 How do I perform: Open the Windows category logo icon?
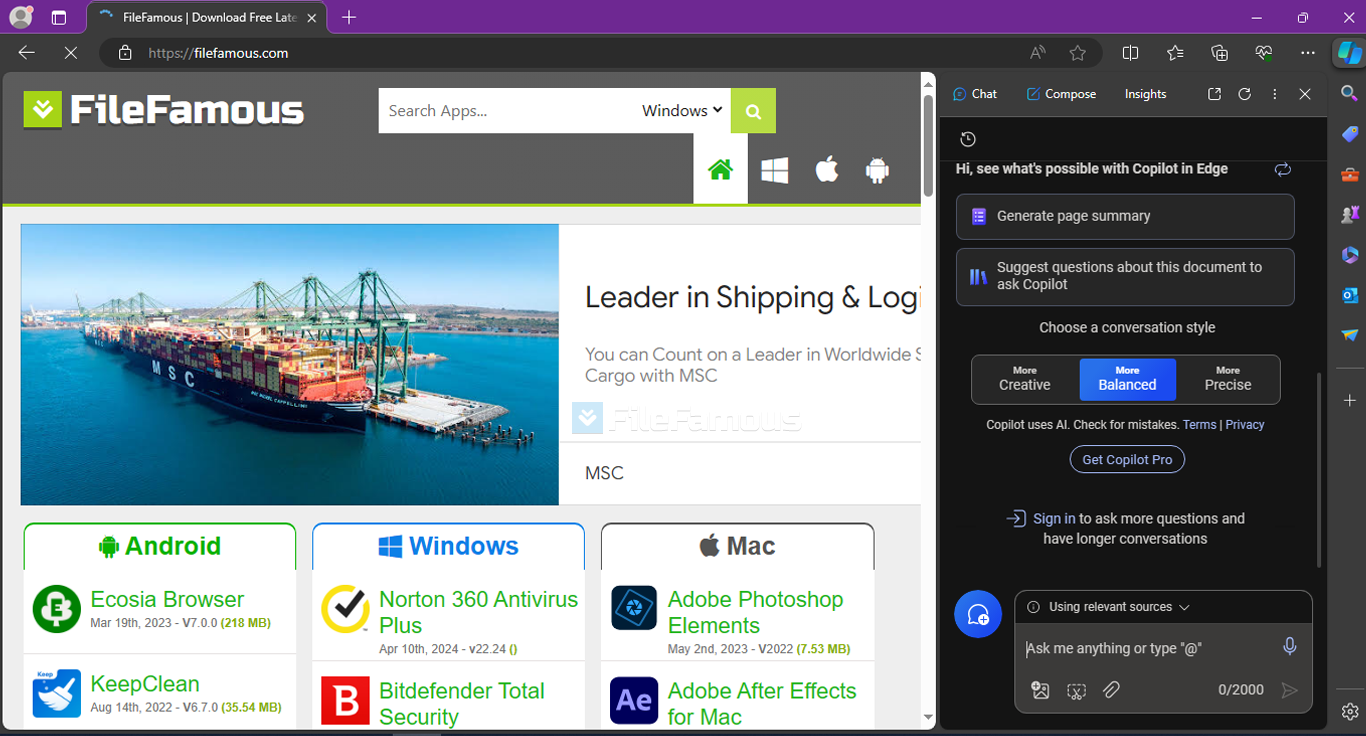click(x=775, y=170)
